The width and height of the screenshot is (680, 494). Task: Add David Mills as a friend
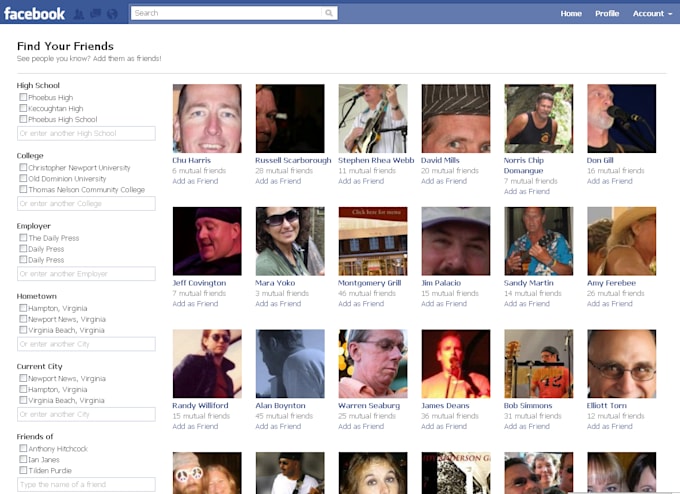tap(444, 181)
